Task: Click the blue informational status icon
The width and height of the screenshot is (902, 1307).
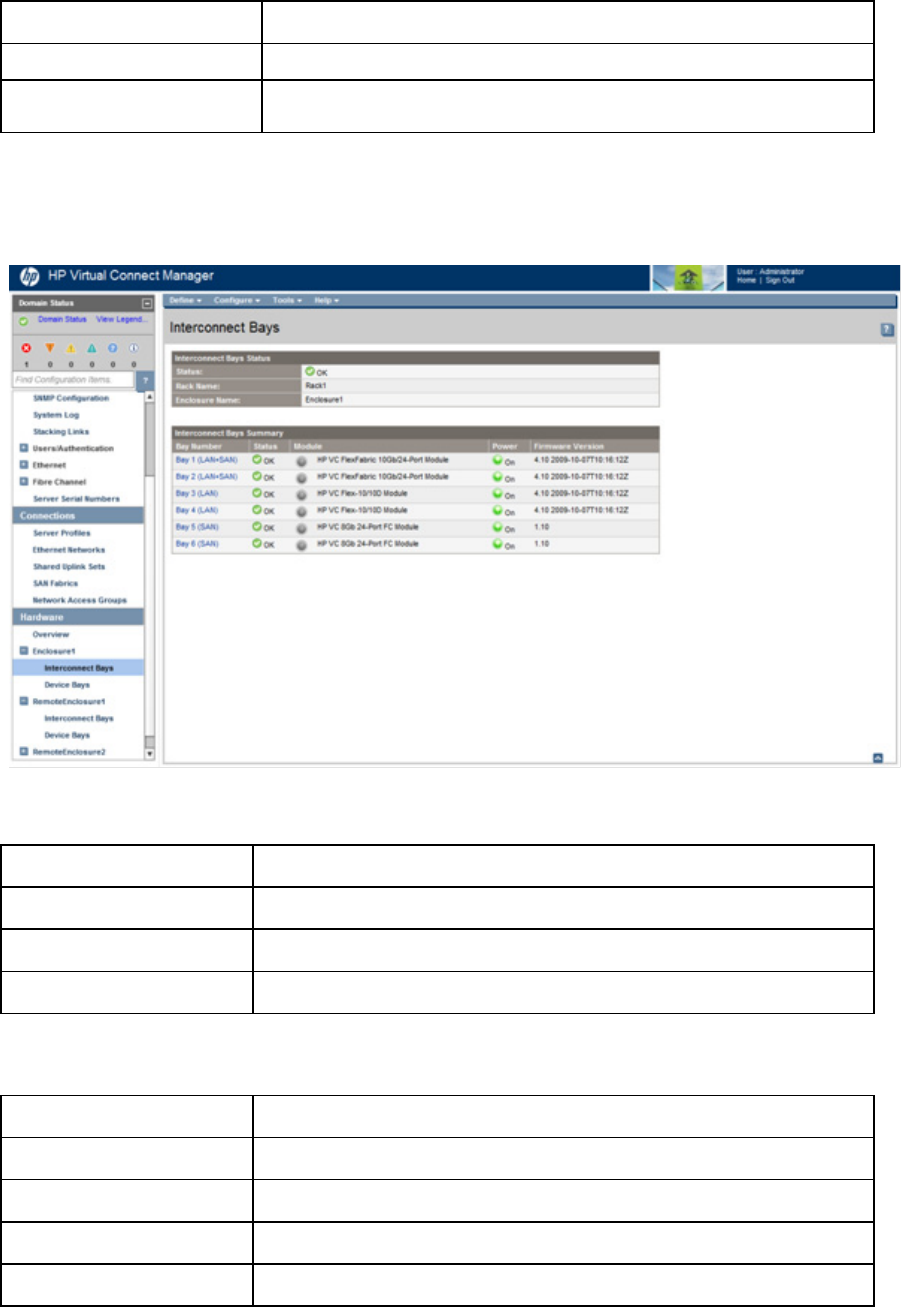Action: 135,349
